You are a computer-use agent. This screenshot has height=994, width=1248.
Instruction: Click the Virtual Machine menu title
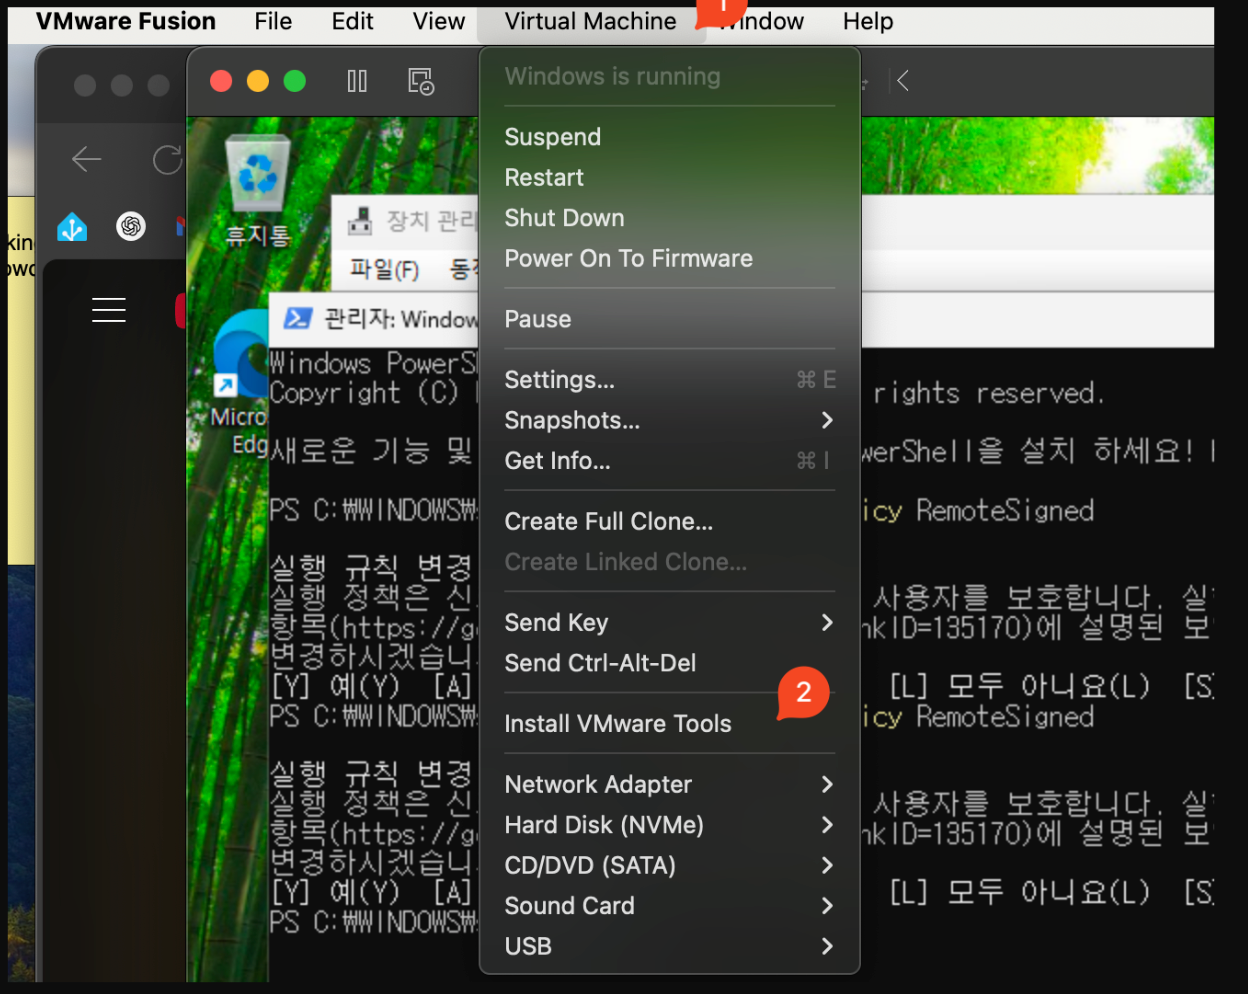coord(590,21)
